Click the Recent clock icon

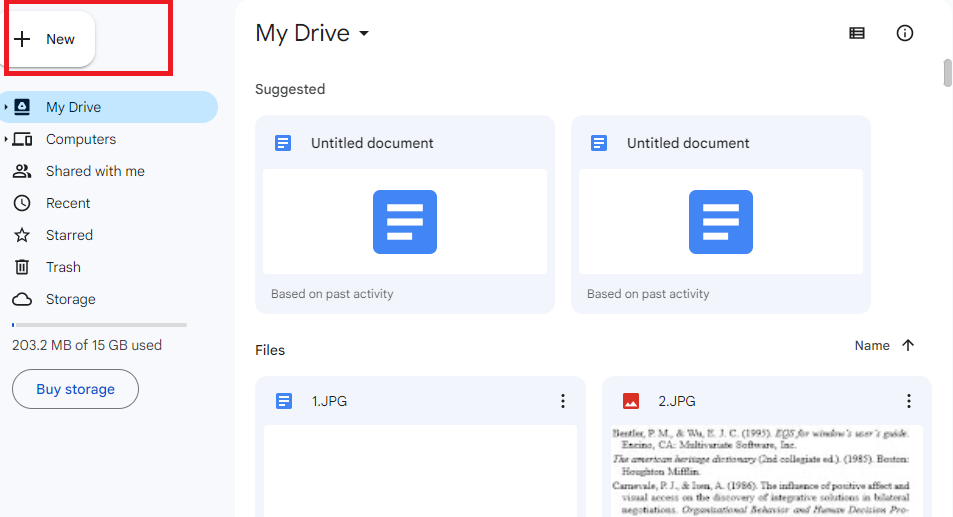tap(22, 203)
